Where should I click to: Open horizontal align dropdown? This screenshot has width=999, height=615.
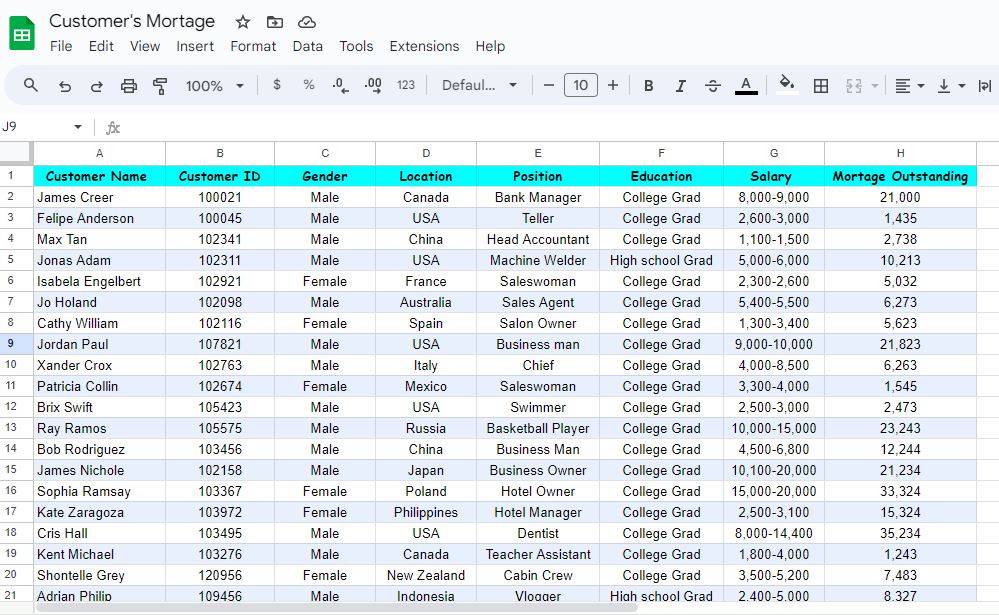909,85
